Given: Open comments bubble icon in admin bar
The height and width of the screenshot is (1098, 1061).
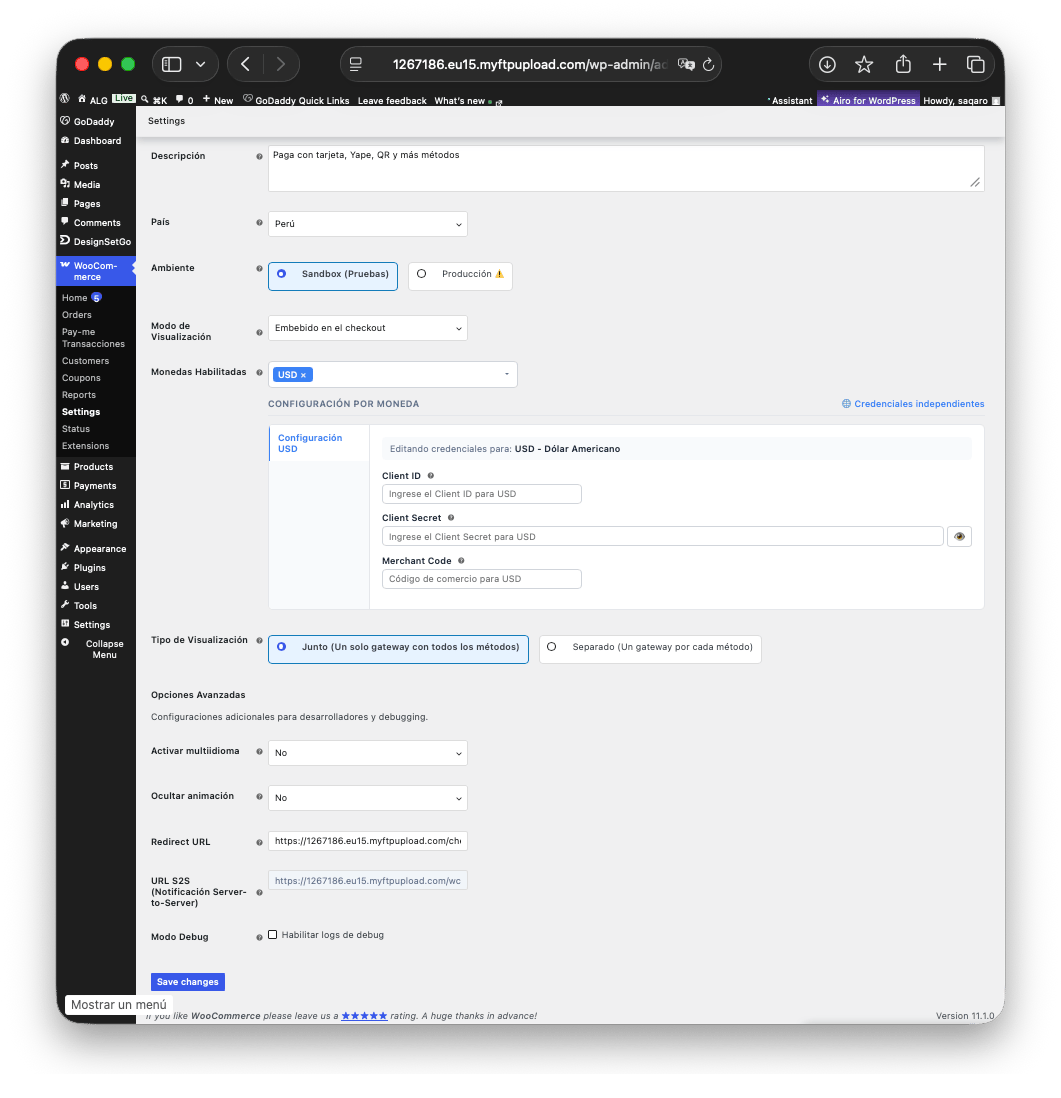Looking at the screenshot, I should coord(180,99).
